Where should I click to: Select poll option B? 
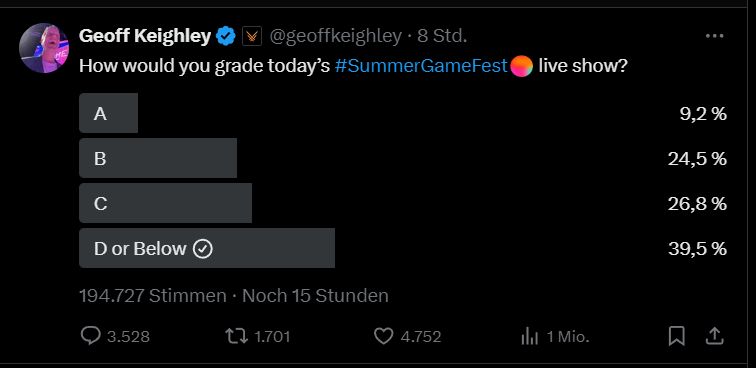(x=403, y=158)
